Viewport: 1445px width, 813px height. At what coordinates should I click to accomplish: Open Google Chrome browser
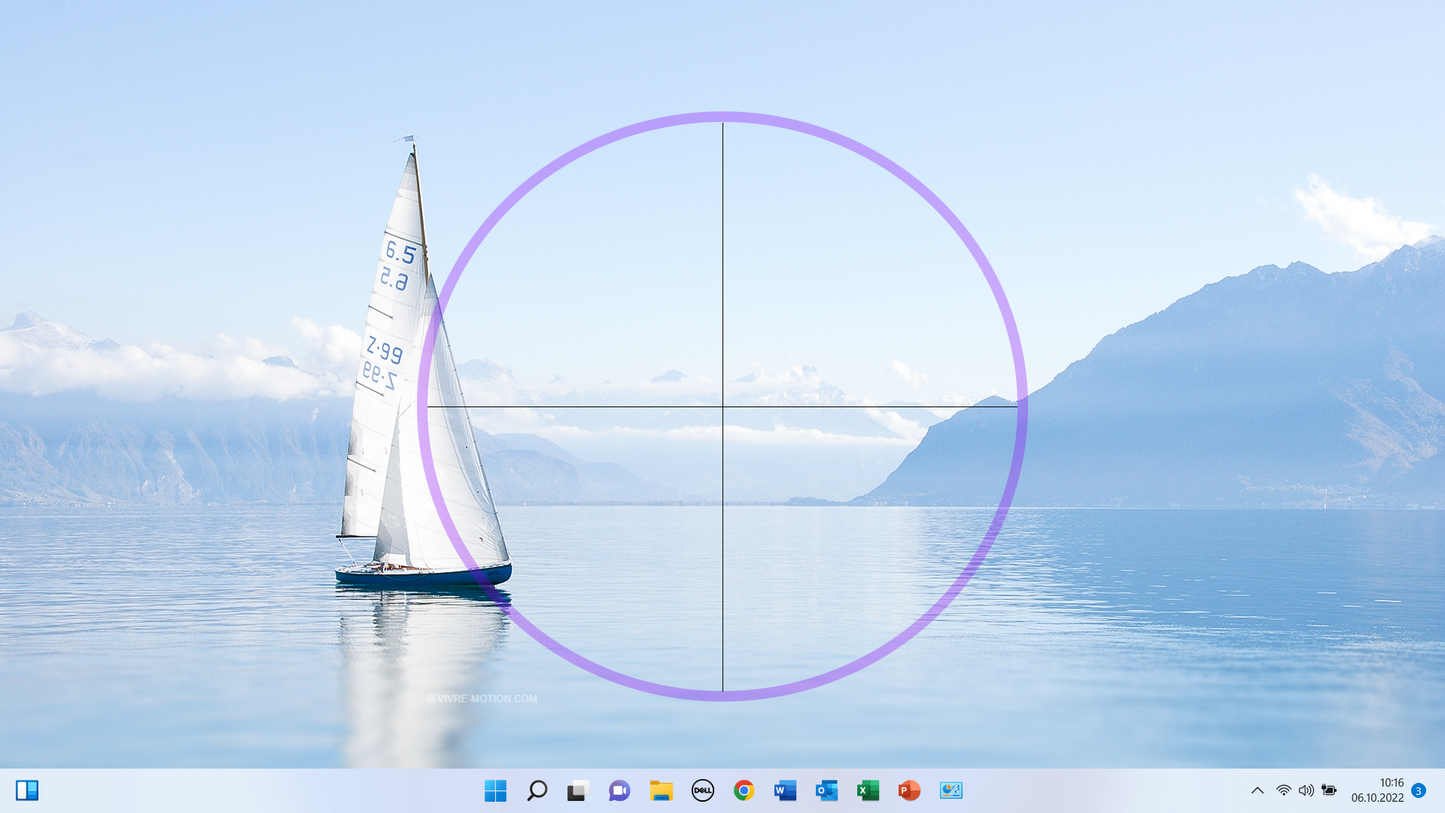tap(743, 791)
